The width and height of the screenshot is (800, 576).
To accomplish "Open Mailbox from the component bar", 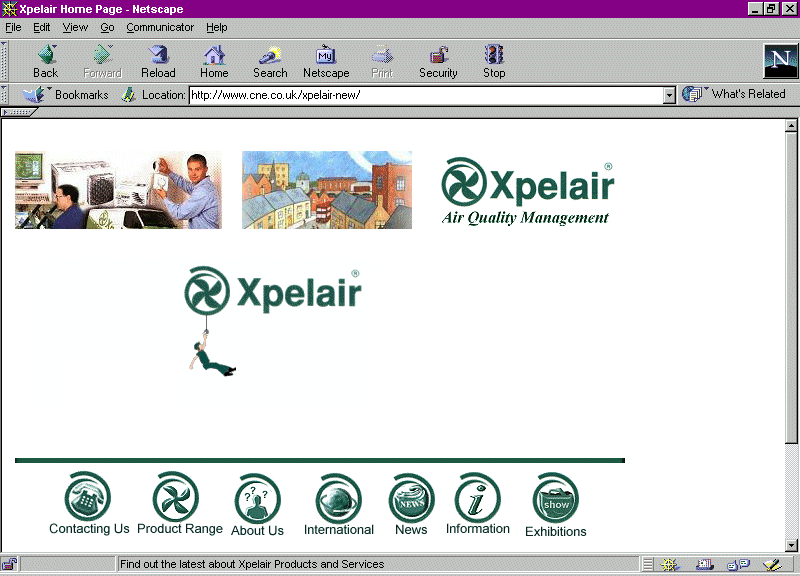I will pyautogui.click(x=705, y=564).
